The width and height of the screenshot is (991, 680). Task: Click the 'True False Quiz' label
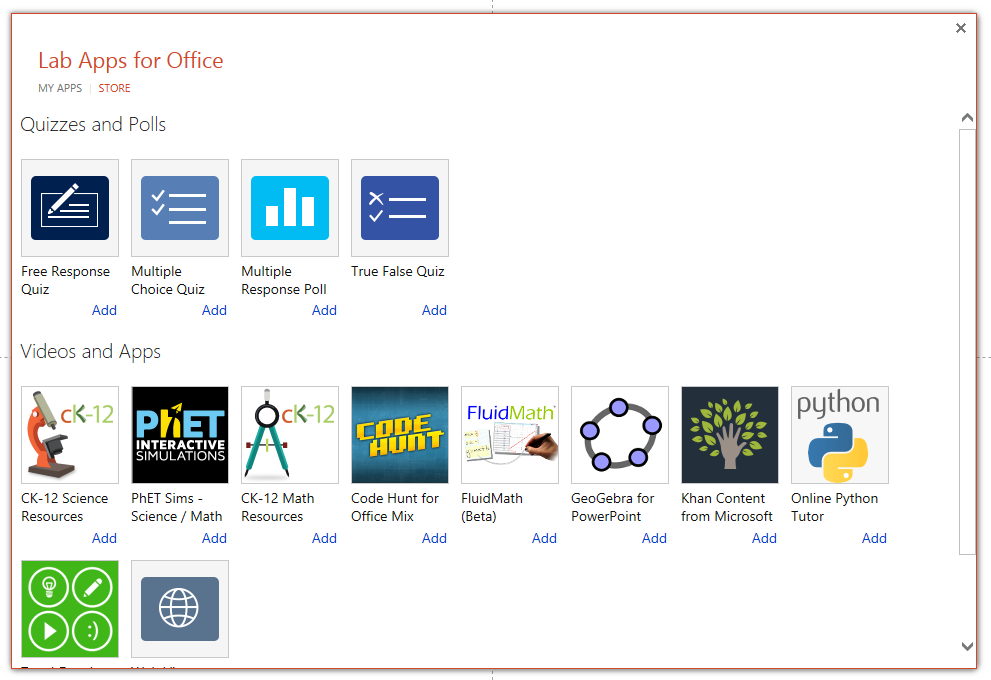pyautogui.click(x=398, y=271)
